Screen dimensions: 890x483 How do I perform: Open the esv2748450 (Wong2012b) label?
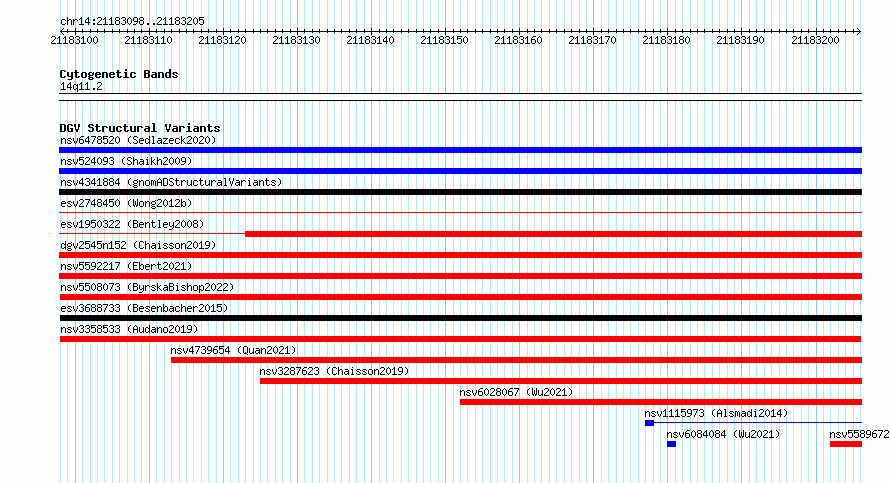point(126,203)
